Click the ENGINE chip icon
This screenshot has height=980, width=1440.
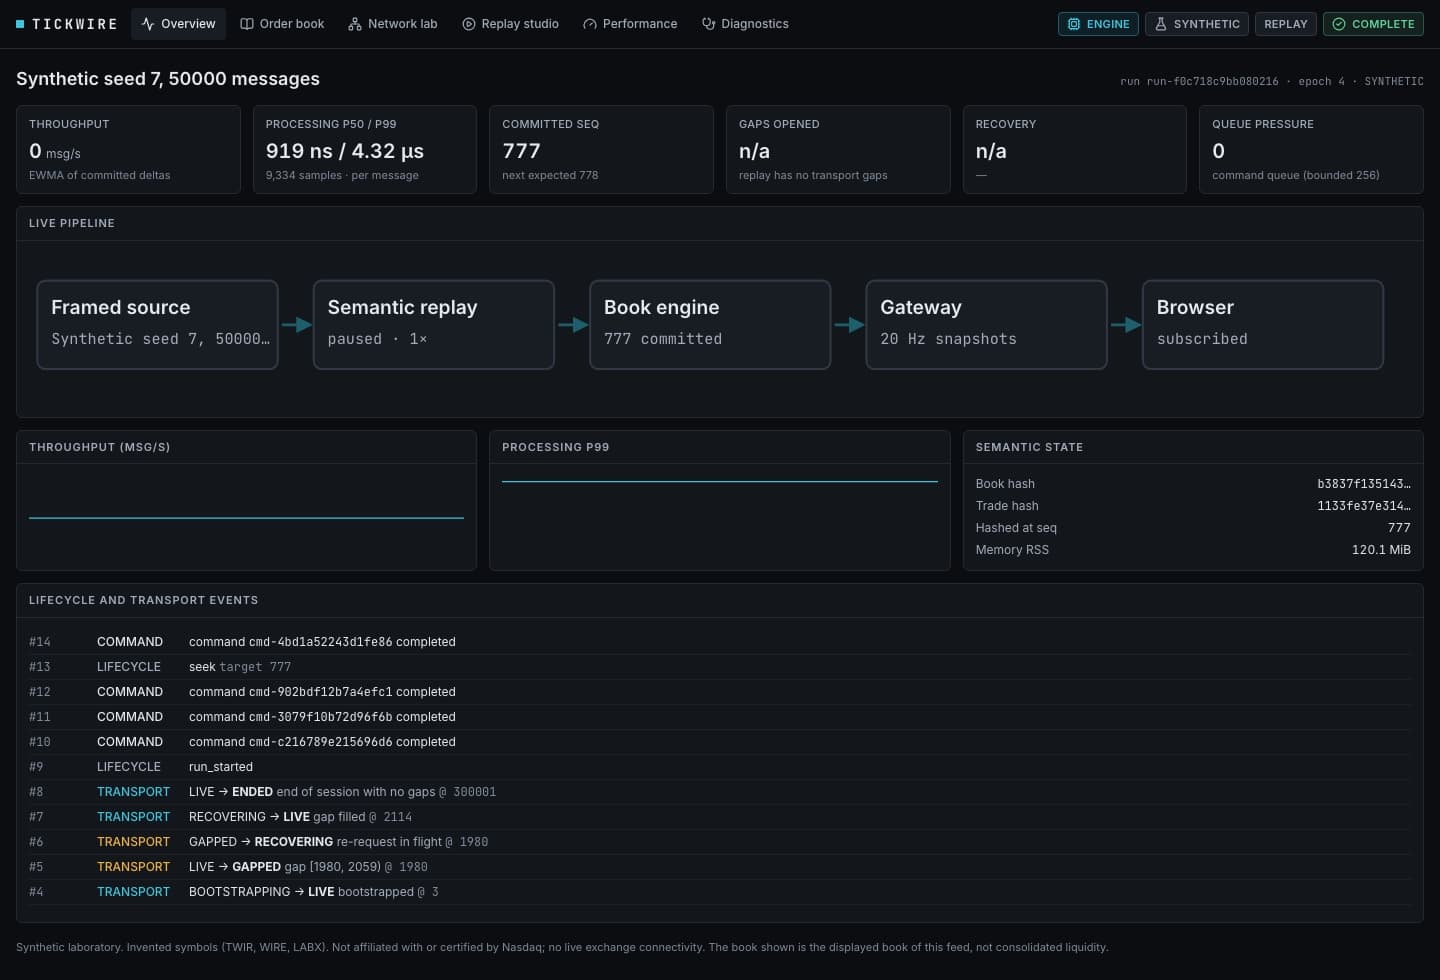[x=1074, y=24]
